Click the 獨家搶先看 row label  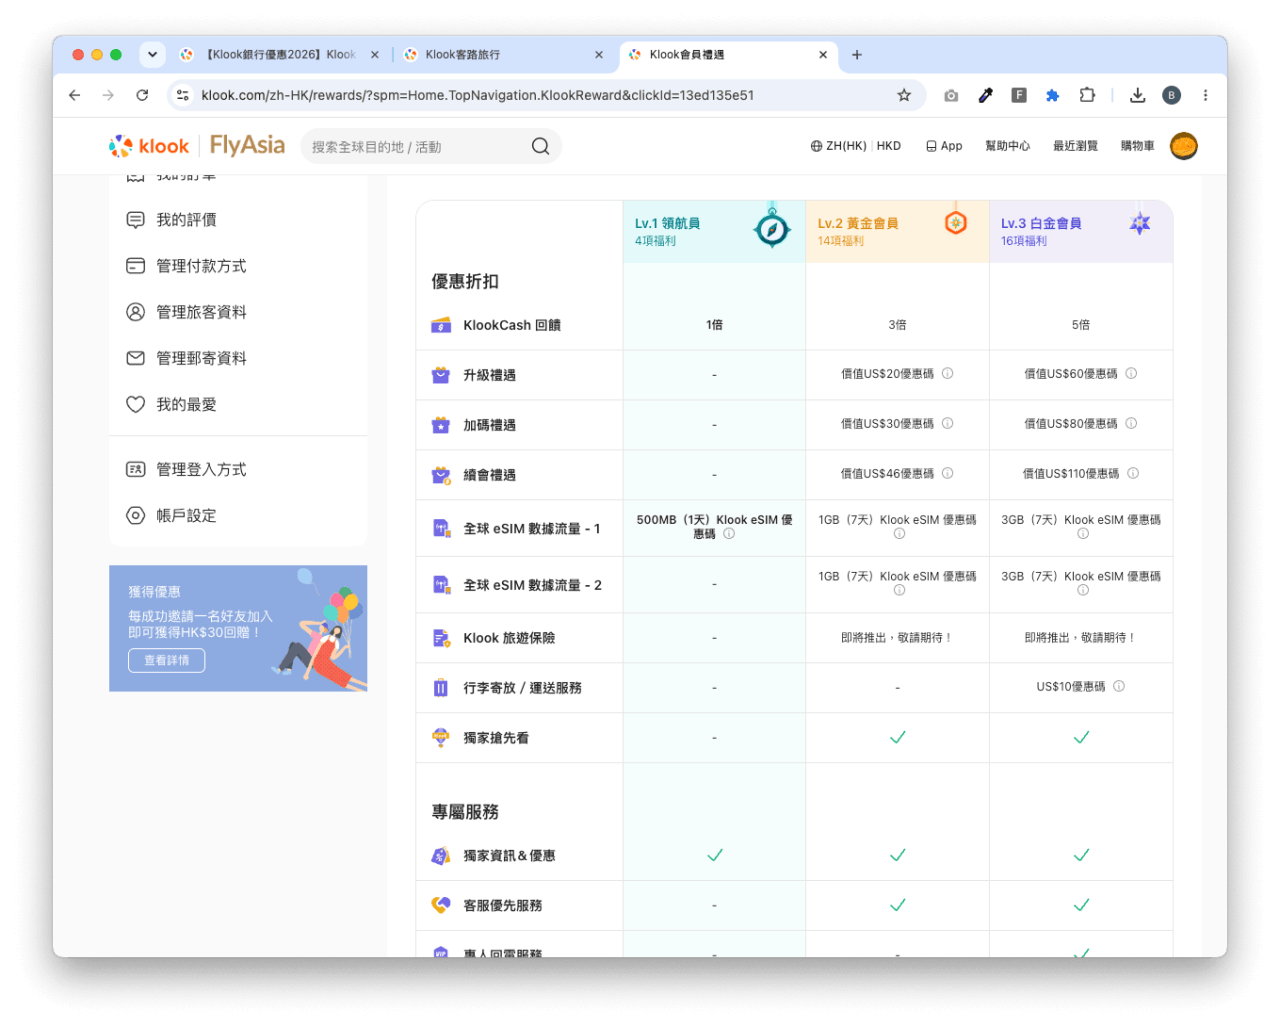(x=496, y=738)
